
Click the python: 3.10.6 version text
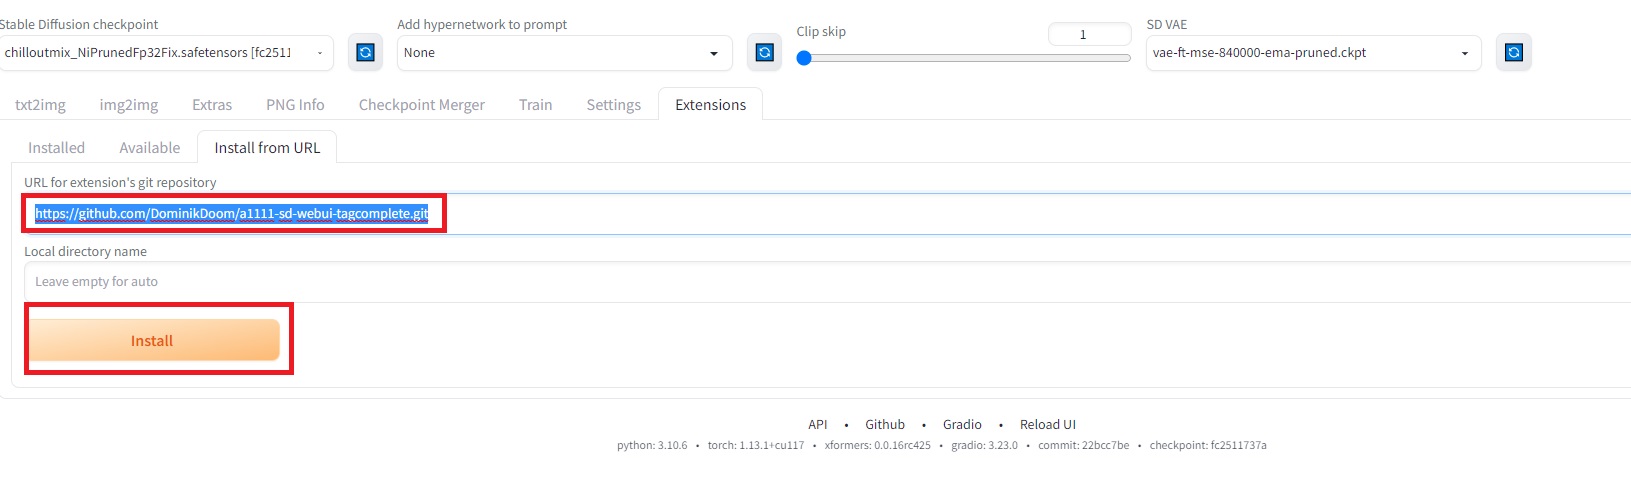[x=652, y=446]
